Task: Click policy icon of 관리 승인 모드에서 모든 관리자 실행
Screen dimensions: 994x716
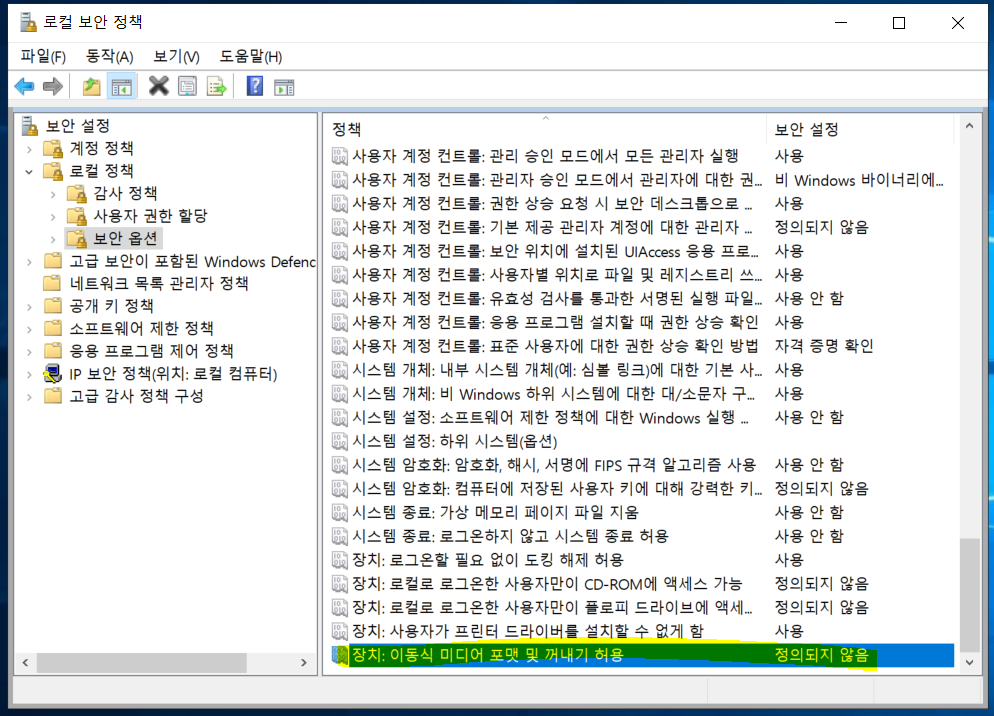Action: click(340, 156)
